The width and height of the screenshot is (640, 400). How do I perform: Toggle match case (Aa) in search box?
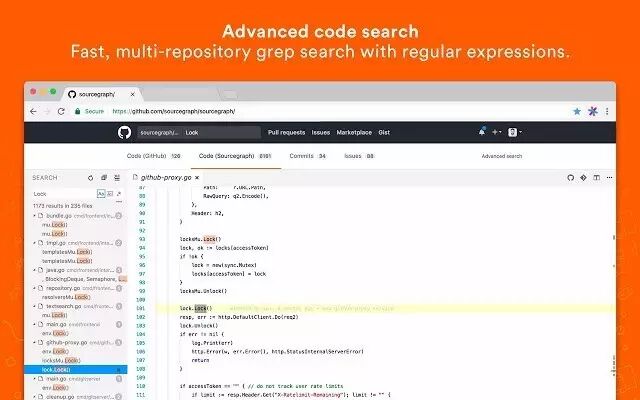point(101,193)
